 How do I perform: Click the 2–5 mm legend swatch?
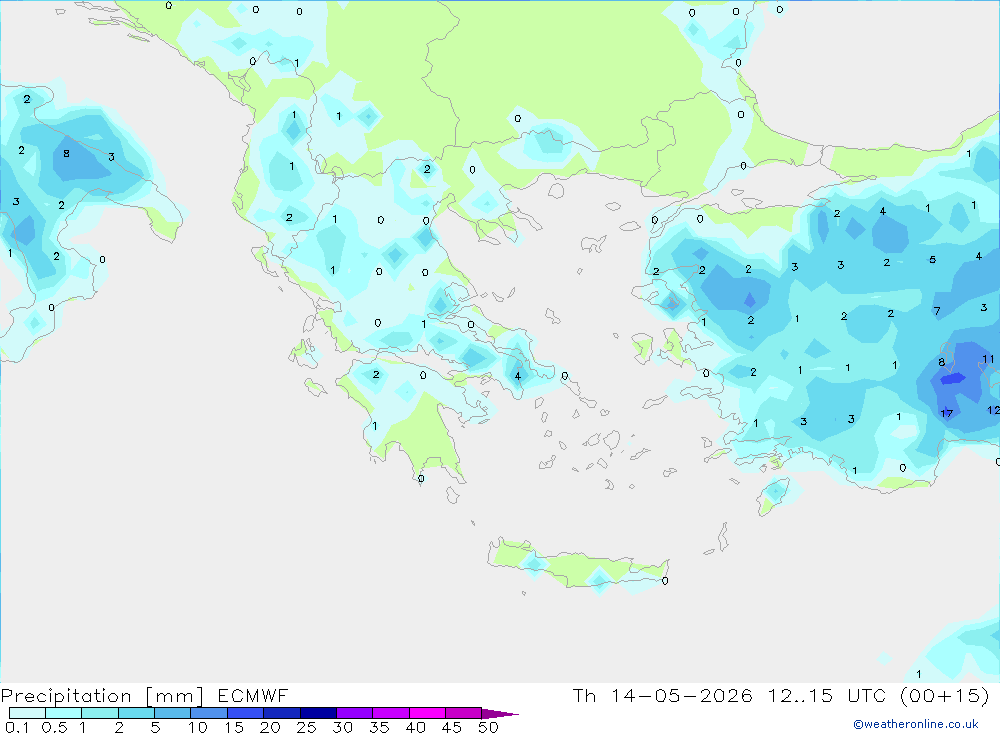(136, 713)
